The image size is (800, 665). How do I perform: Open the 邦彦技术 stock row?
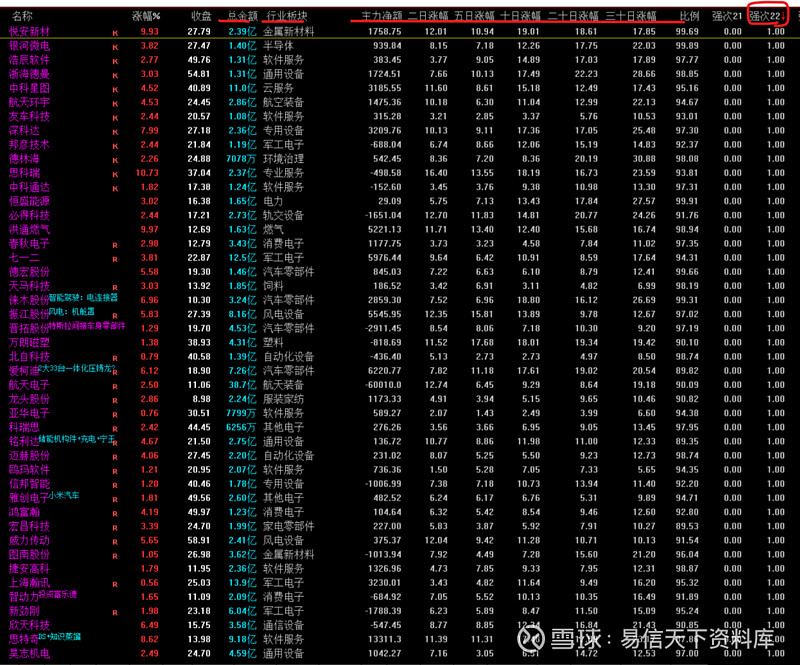point(30,145)
